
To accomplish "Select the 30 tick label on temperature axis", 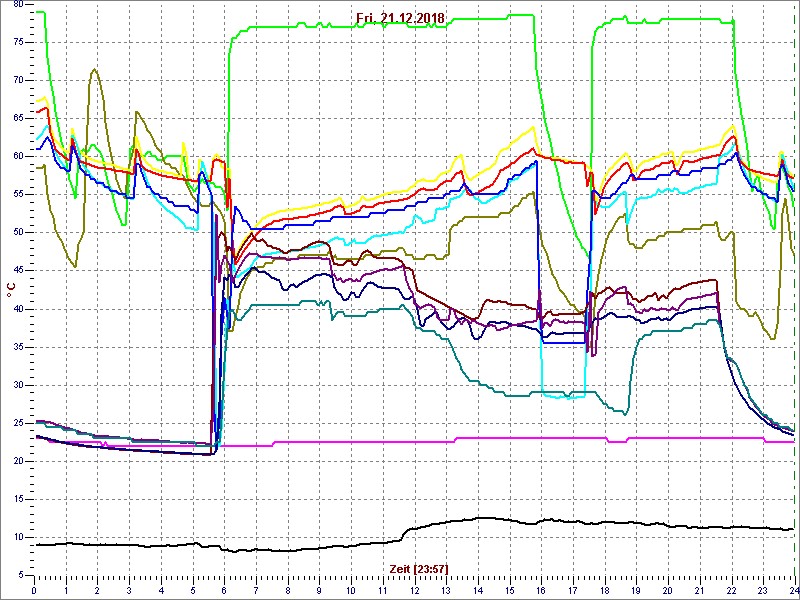I will 18,385.
